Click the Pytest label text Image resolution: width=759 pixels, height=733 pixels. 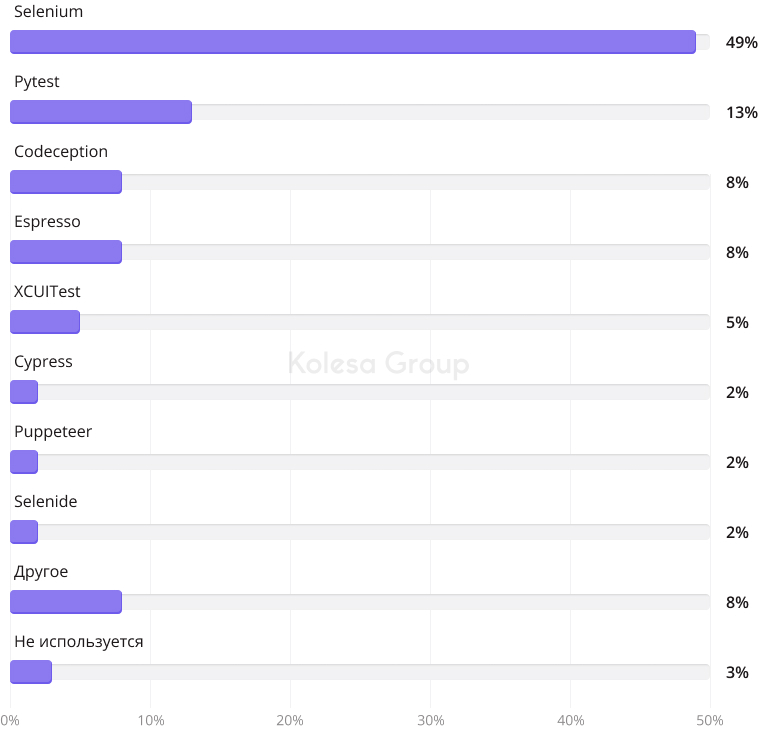[x=37, y=82]
